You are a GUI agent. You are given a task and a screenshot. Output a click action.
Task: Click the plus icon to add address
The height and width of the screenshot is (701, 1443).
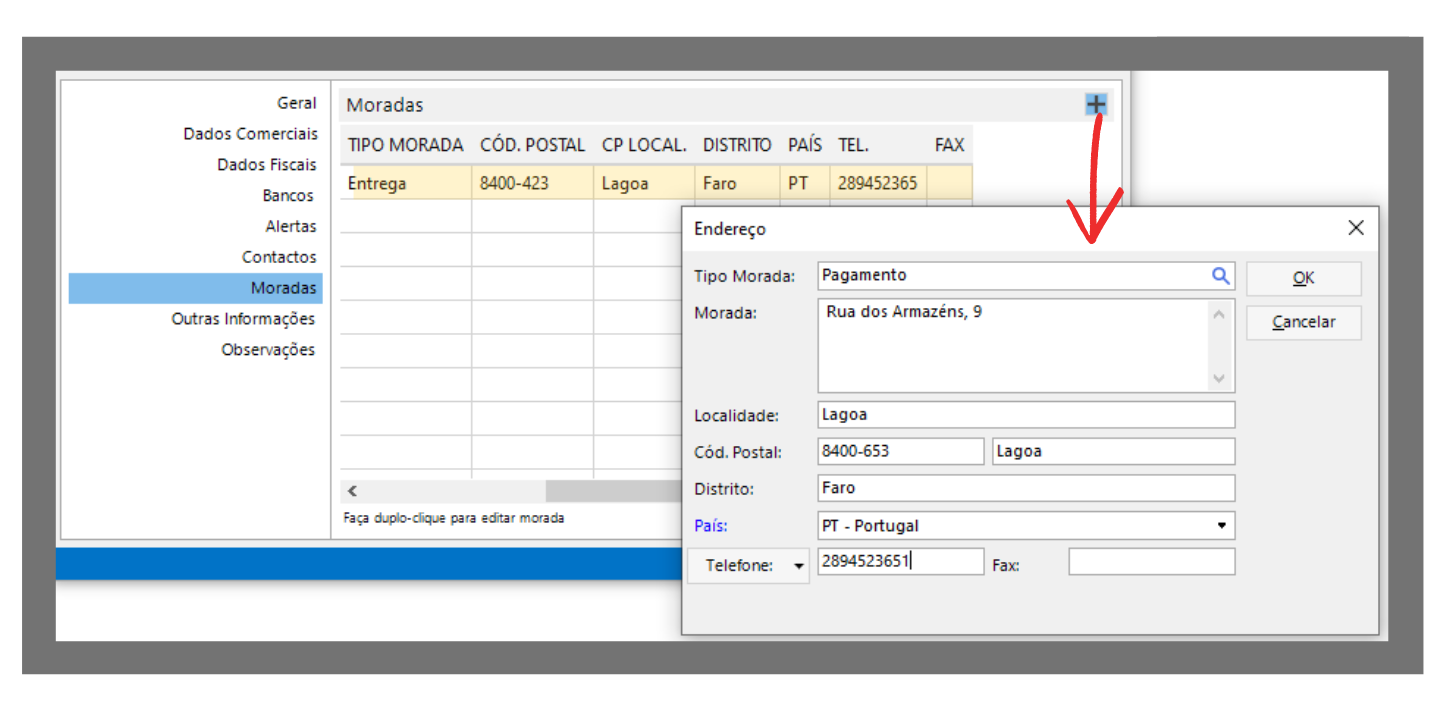tap(1096, 104)
